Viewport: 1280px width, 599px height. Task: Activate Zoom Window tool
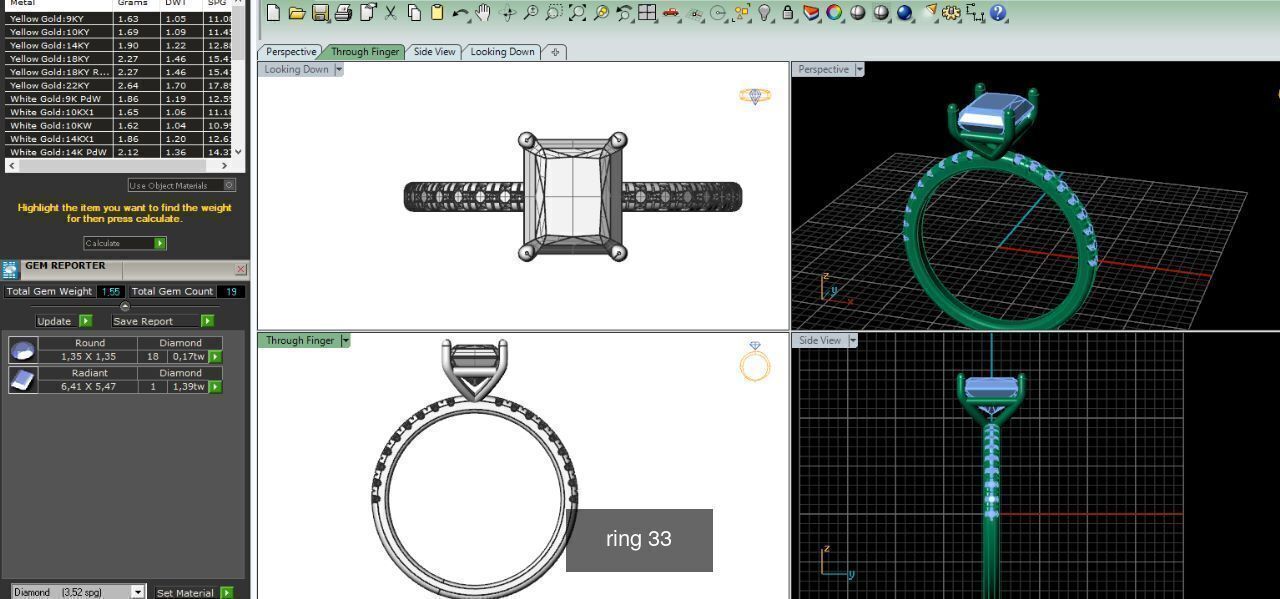coord(554,13)
